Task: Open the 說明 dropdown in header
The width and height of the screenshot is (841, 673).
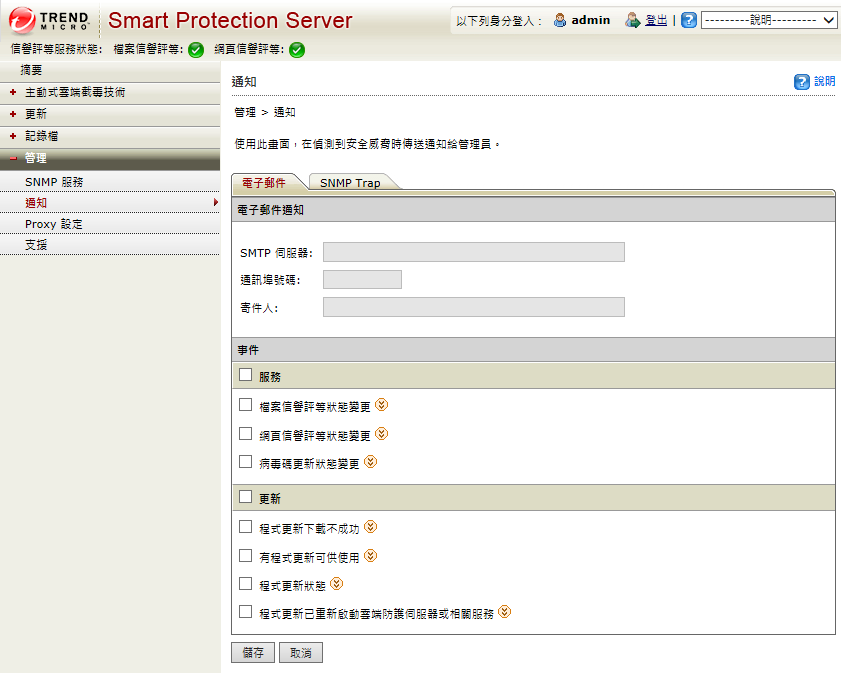Action: pos(769,20)
